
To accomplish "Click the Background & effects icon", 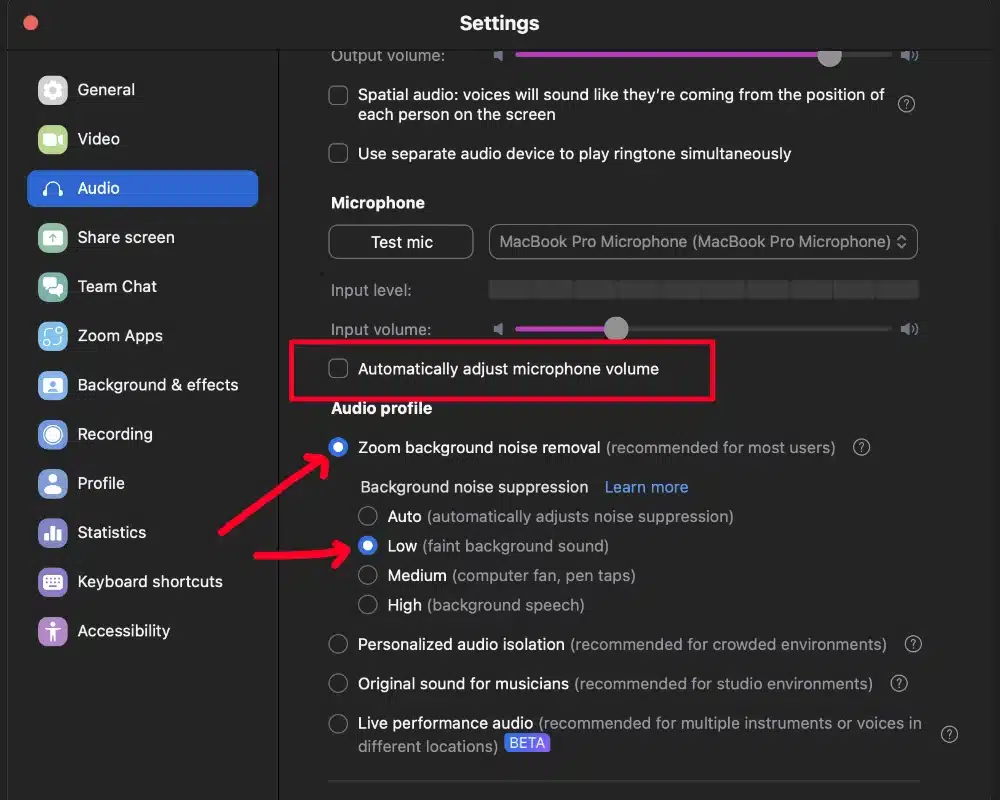I will [52, 385].
